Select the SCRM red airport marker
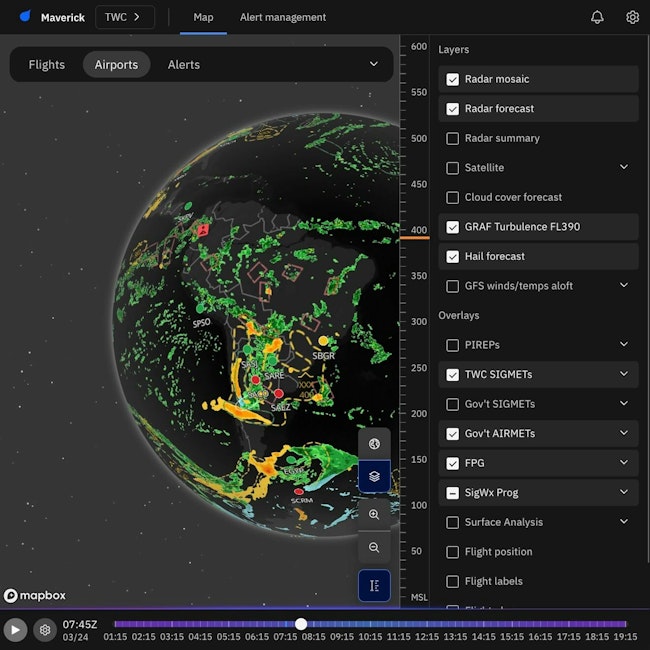The image size is (650, 650). point(298,491)
